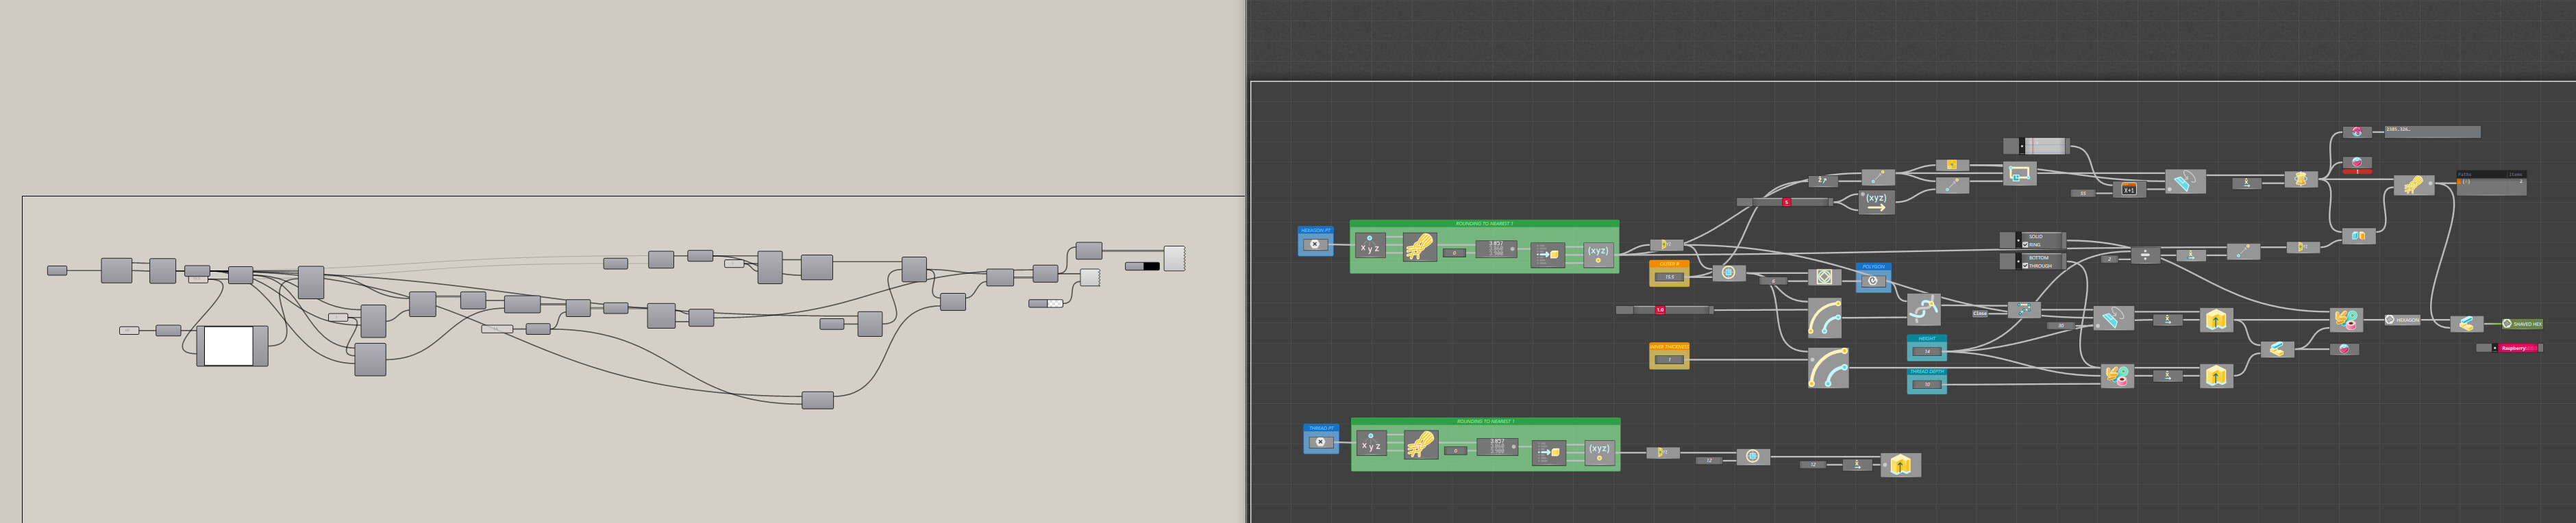Select the knotted curve component after POLYGON
2576x523 pixels.
coord(1923,309)
